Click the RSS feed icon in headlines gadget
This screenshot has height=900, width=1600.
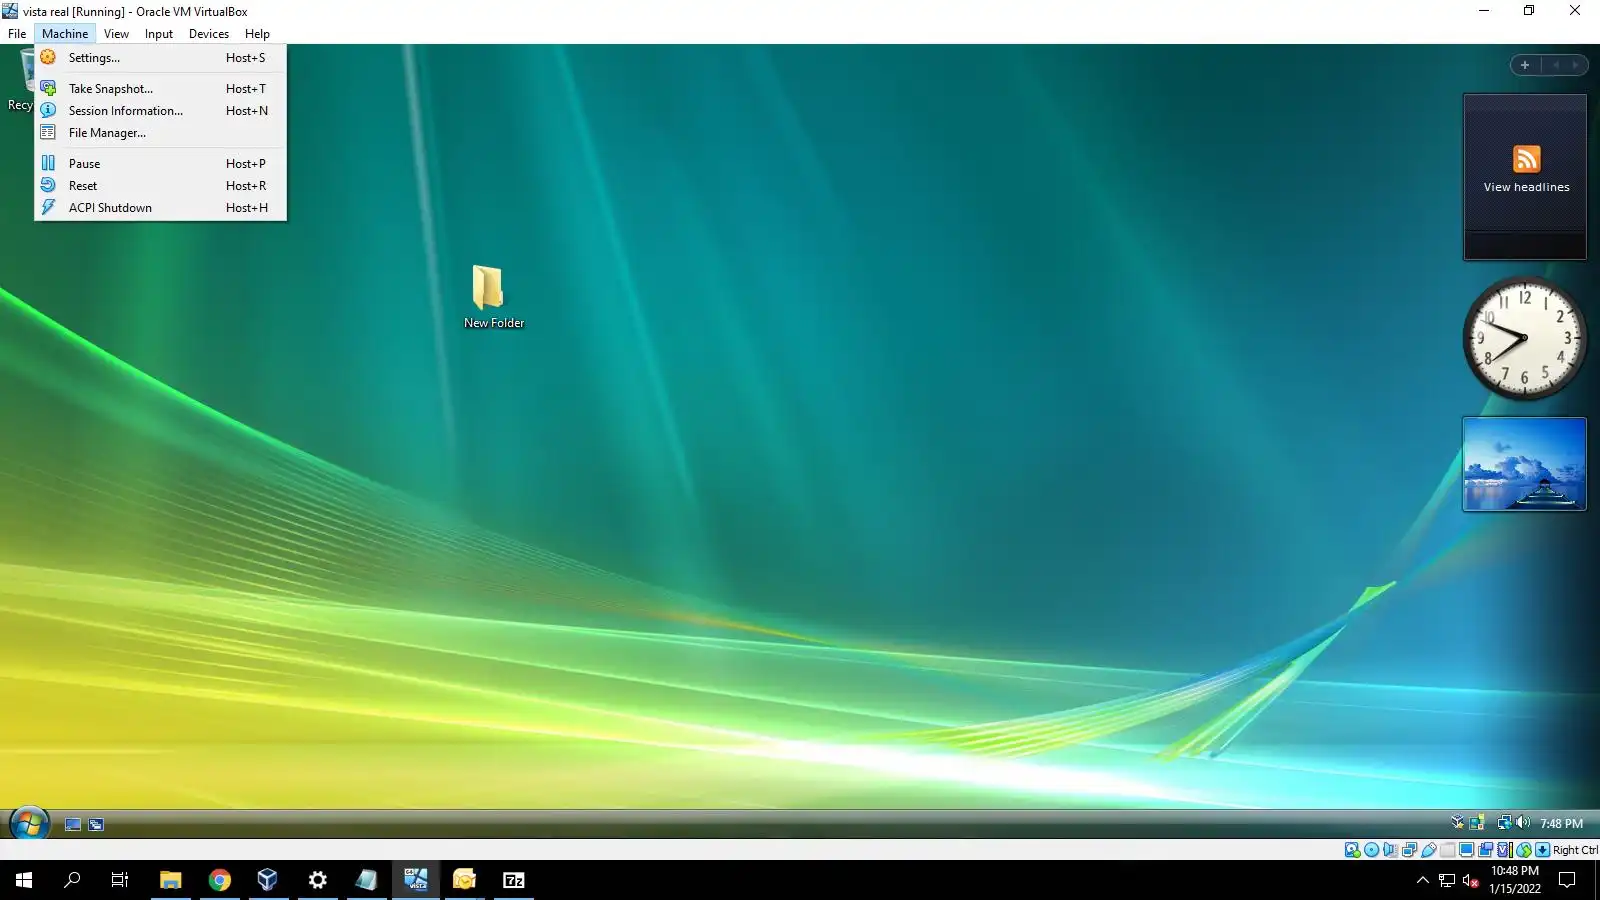click(x=1526, y=159)
